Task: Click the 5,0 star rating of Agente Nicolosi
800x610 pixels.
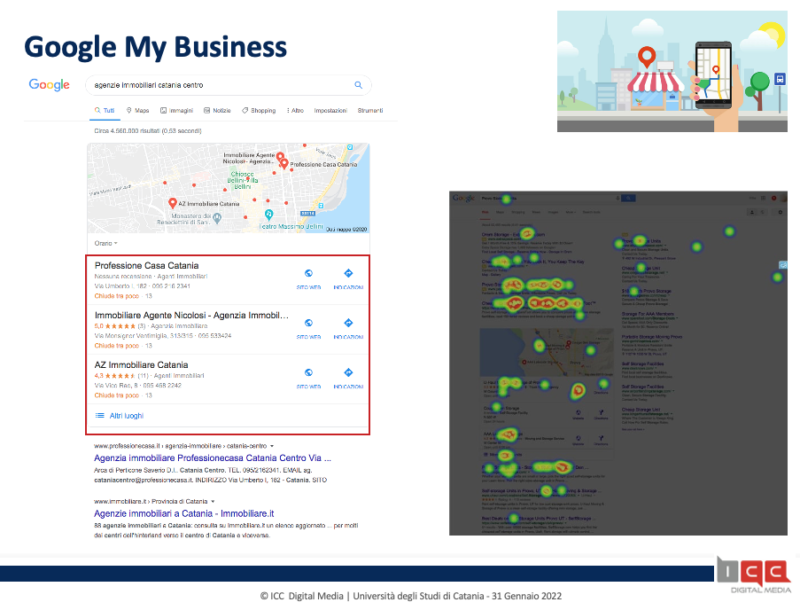Action: (x=115, y=326)
